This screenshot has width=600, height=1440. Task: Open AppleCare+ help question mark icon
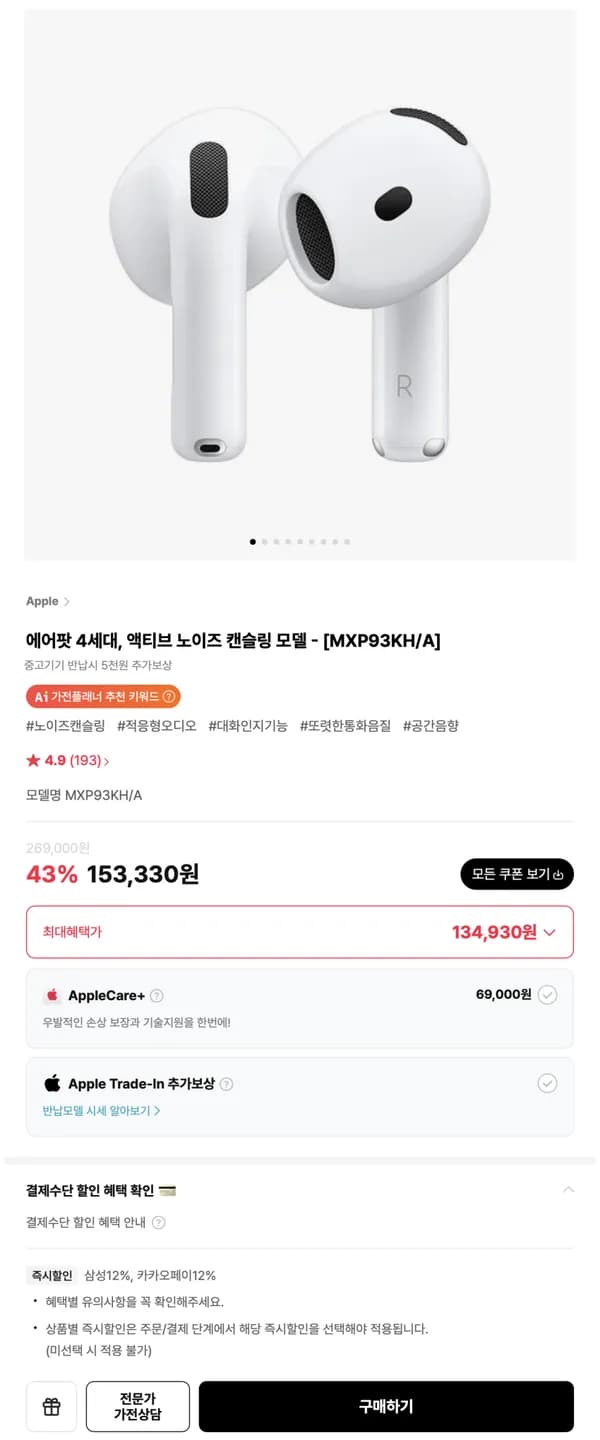[156, 996]
